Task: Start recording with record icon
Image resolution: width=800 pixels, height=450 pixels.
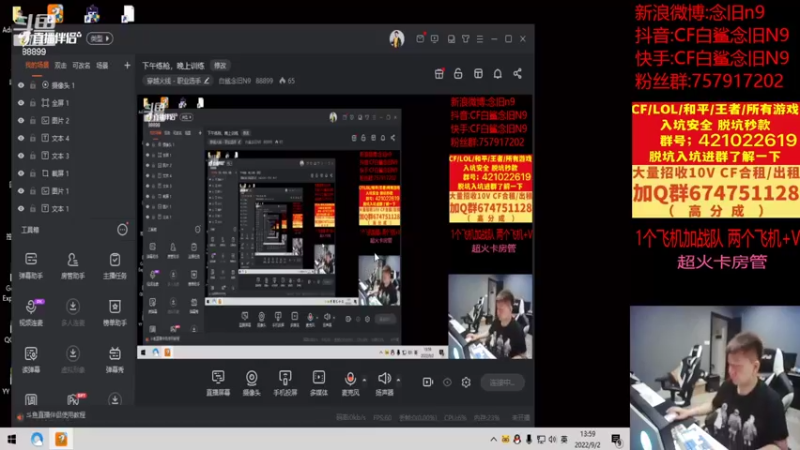Action: (428, 382)
